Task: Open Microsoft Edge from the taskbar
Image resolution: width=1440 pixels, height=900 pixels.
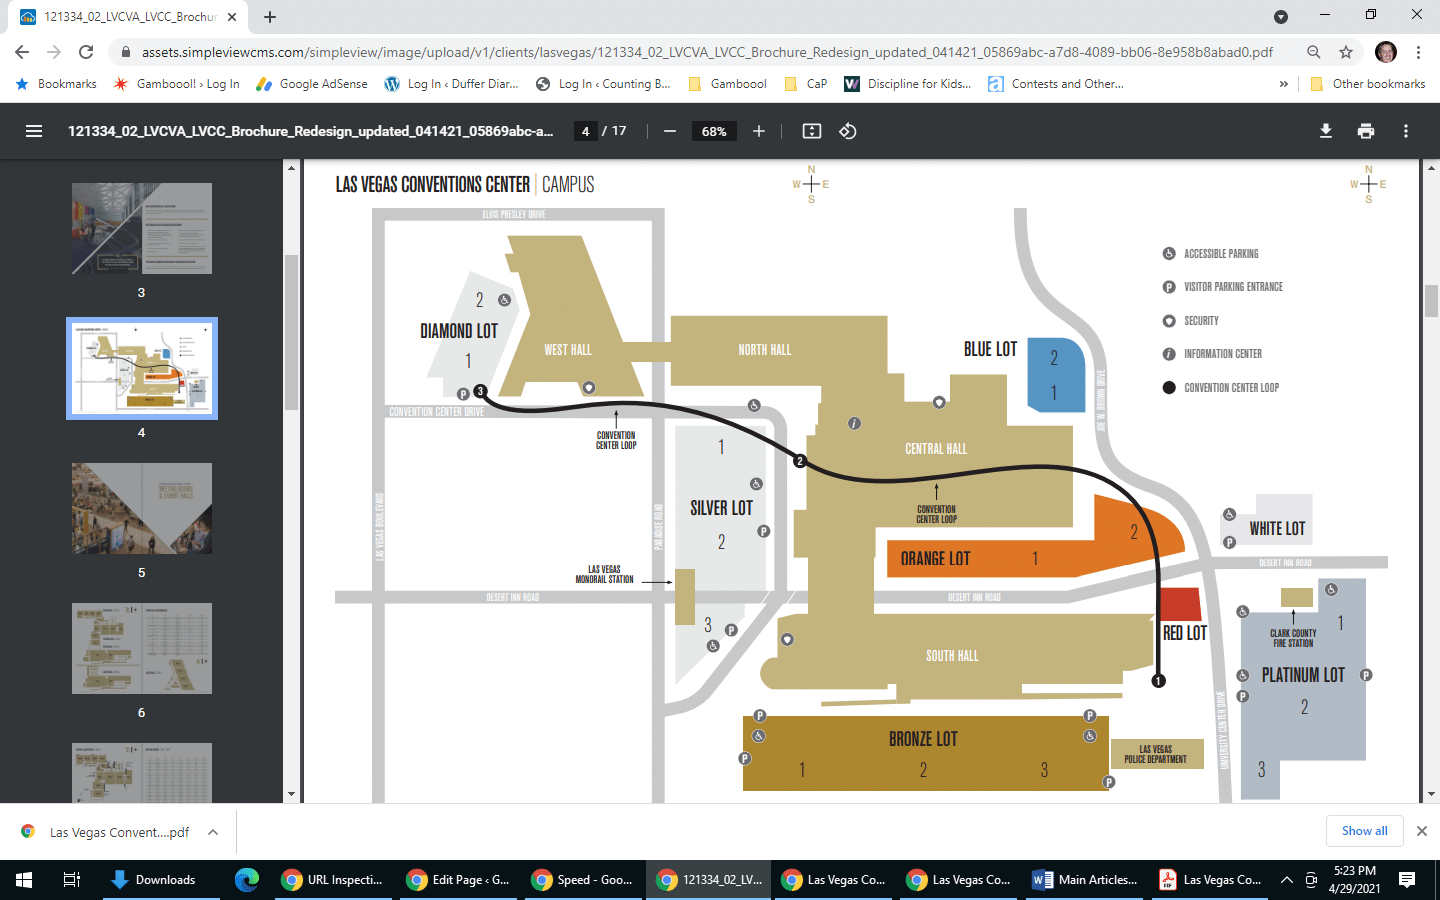Action: 247,880
